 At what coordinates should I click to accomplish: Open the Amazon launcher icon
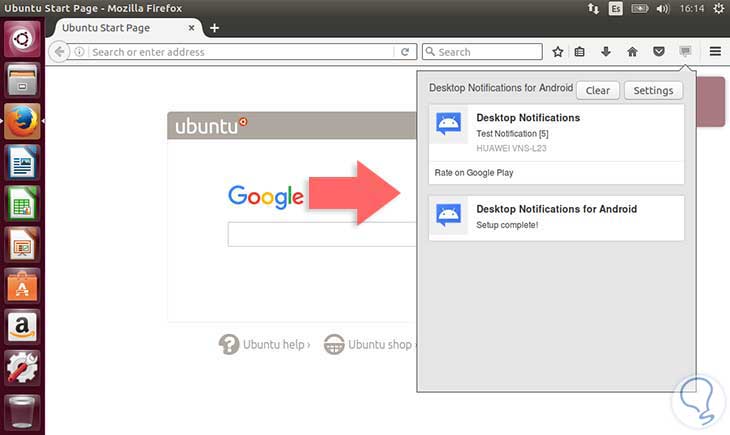click(22, 327)
